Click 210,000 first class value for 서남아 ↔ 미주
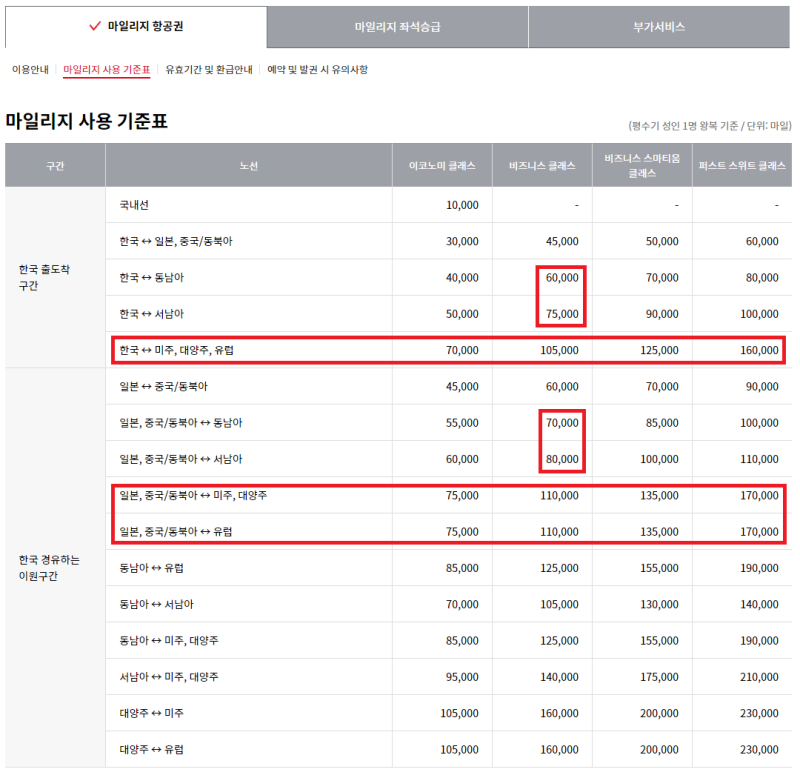This screenshot has width=800, height=775. tap(760, 677)
